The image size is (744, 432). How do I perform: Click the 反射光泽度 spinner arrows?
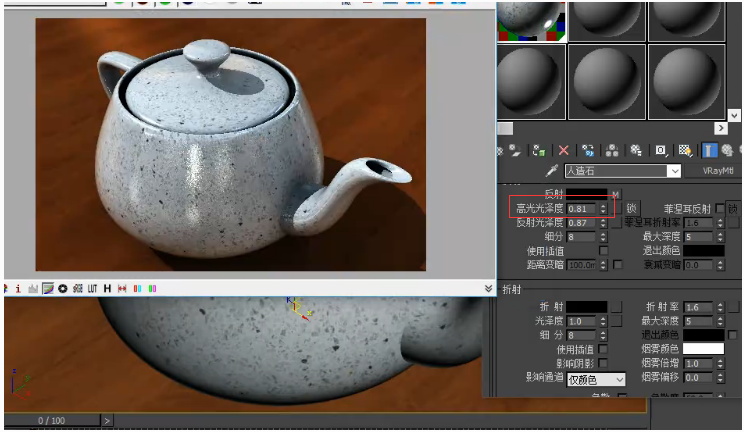pyautogui.click(x=603, y=223)
